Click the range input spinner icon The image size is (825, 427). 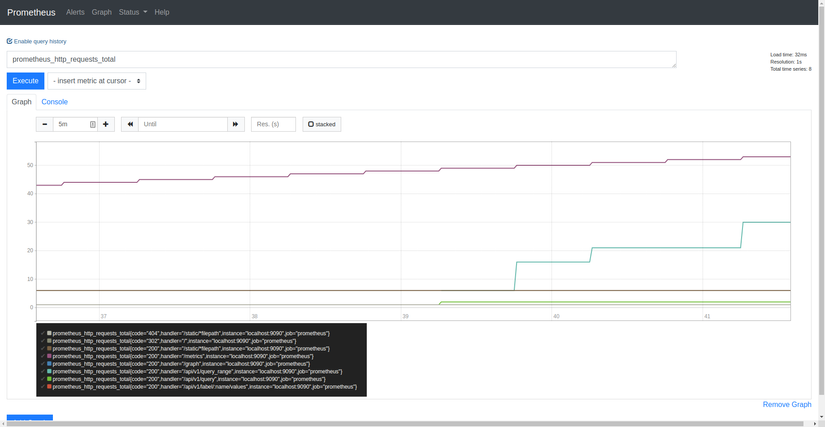pos(93,124)
